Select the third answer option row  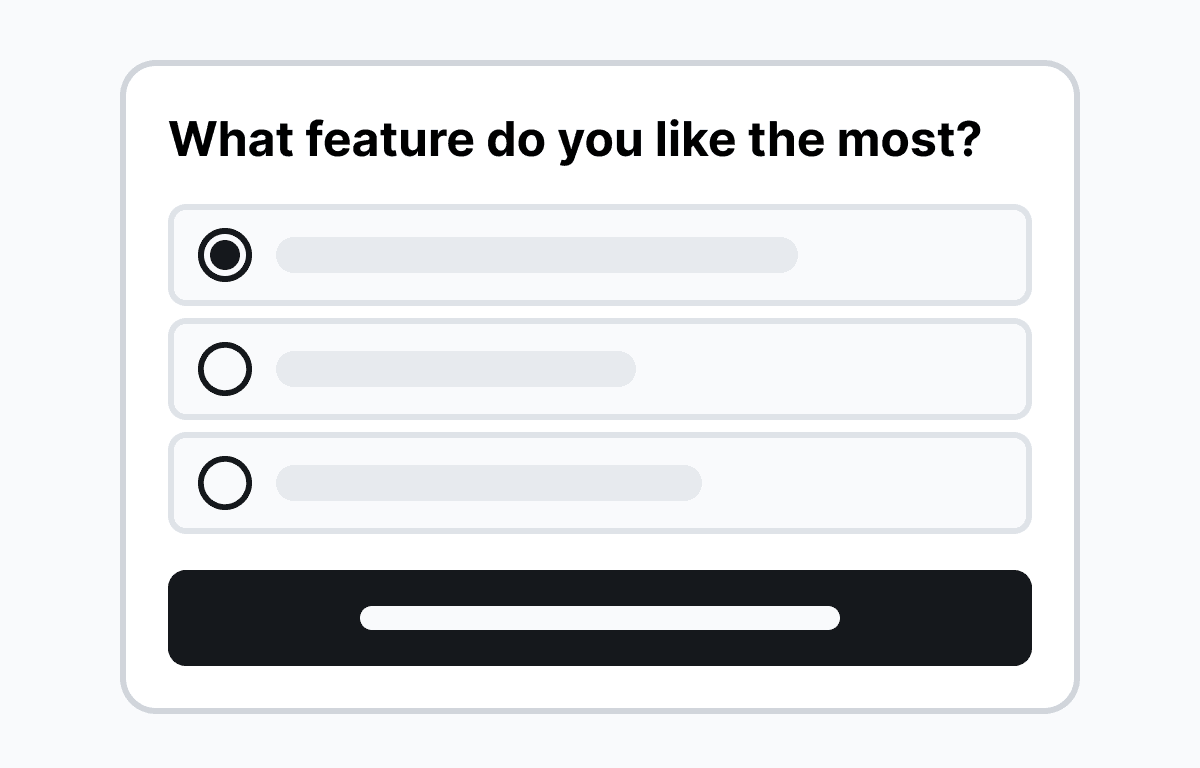[x=600, y=483]
